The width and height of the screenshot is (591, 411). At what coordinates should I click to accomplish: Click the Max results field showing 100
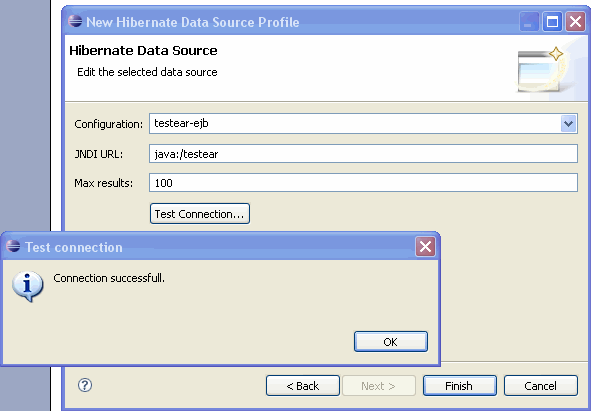(363, 183)
